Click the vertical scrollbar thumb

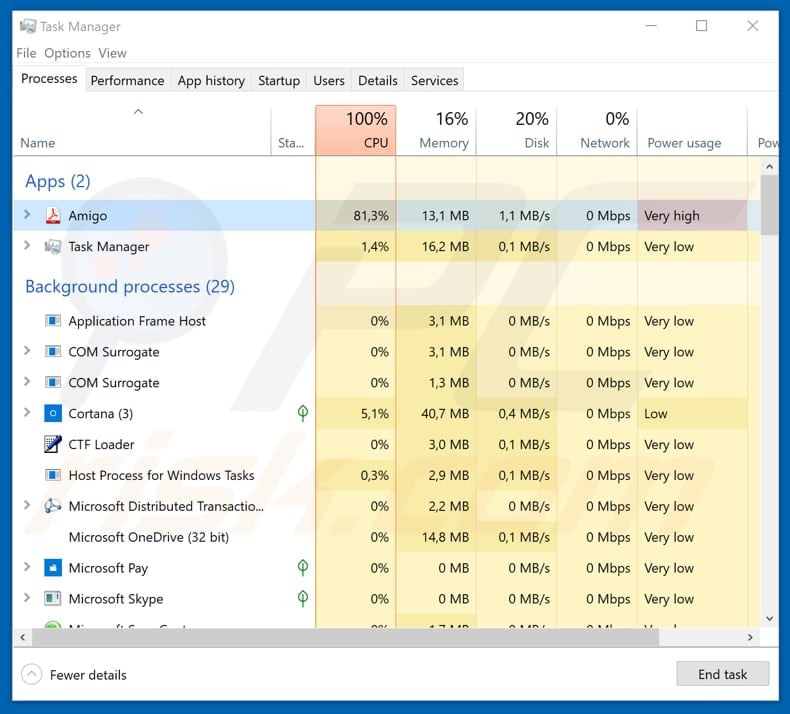(x=769, y=205)
